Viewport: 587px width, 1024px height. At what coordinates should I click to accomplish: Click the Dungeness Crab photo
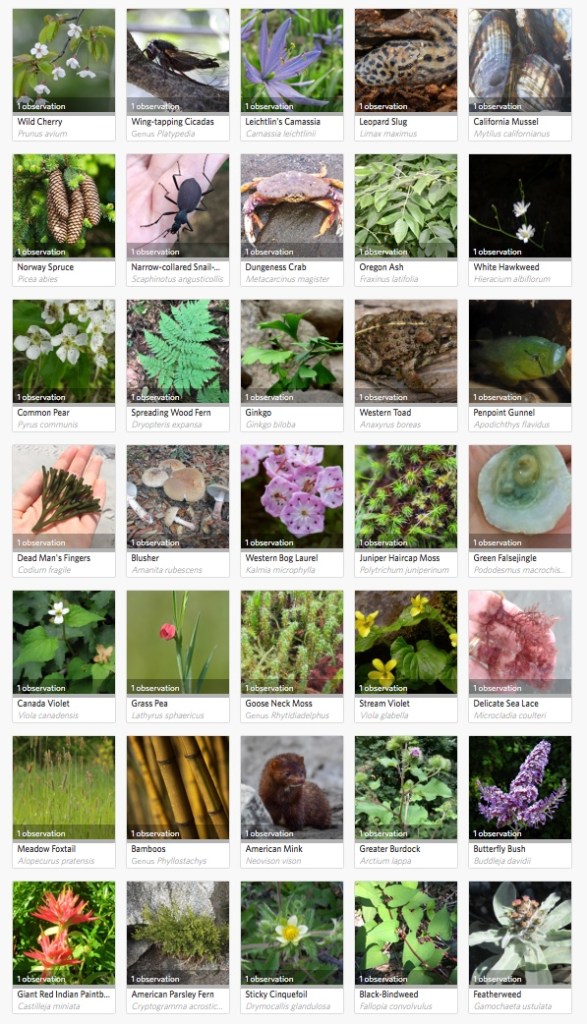pos(292,206)
